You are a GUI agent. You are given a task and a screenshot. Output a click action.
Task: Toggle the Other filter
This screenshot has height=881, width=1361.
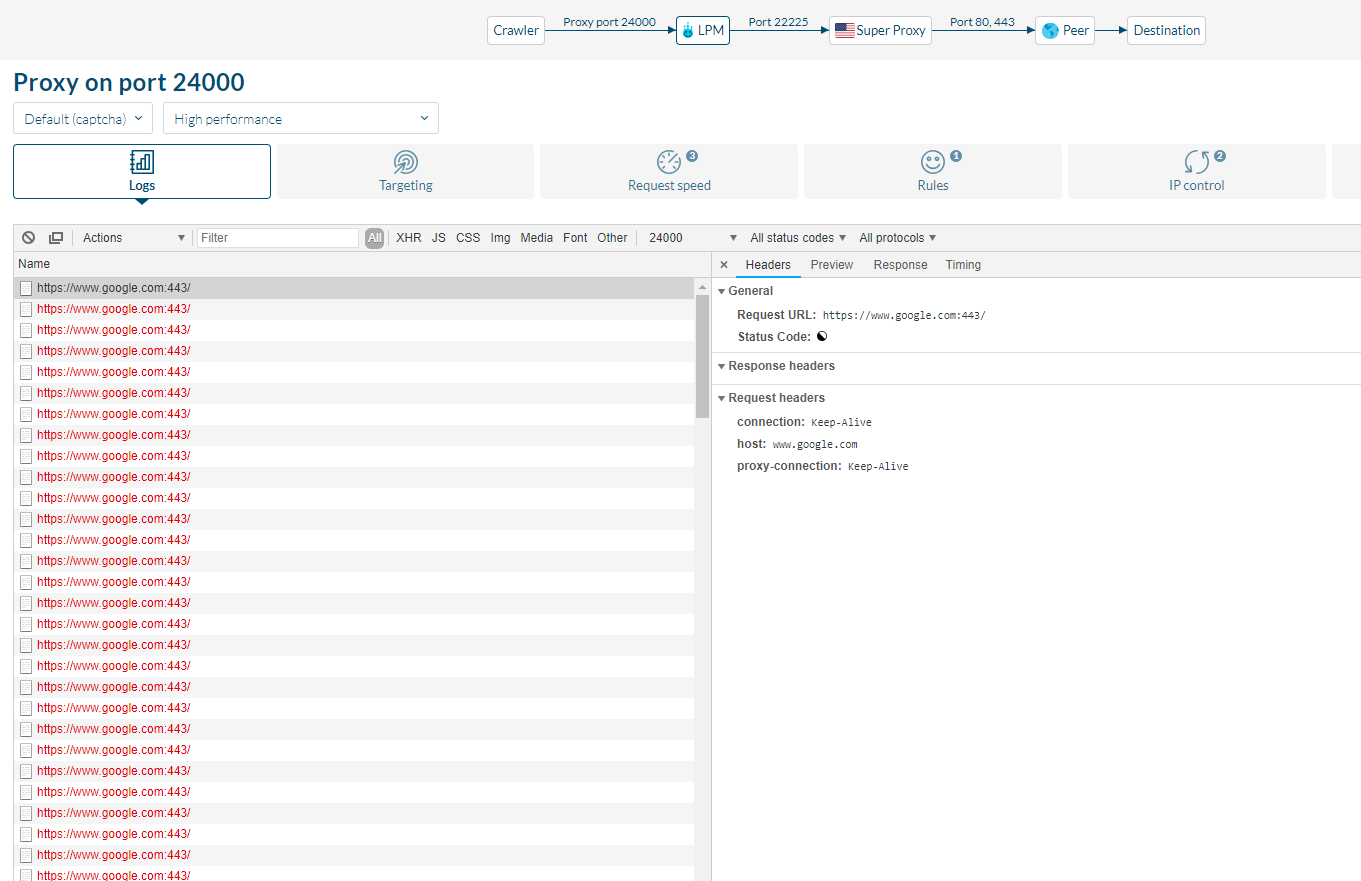(x=613, y=238)
